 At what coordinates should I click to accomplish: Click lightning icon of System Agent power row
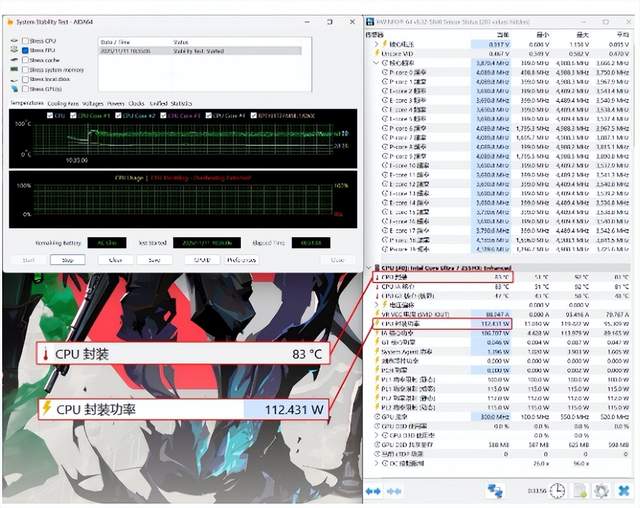[x=377, y=351]
